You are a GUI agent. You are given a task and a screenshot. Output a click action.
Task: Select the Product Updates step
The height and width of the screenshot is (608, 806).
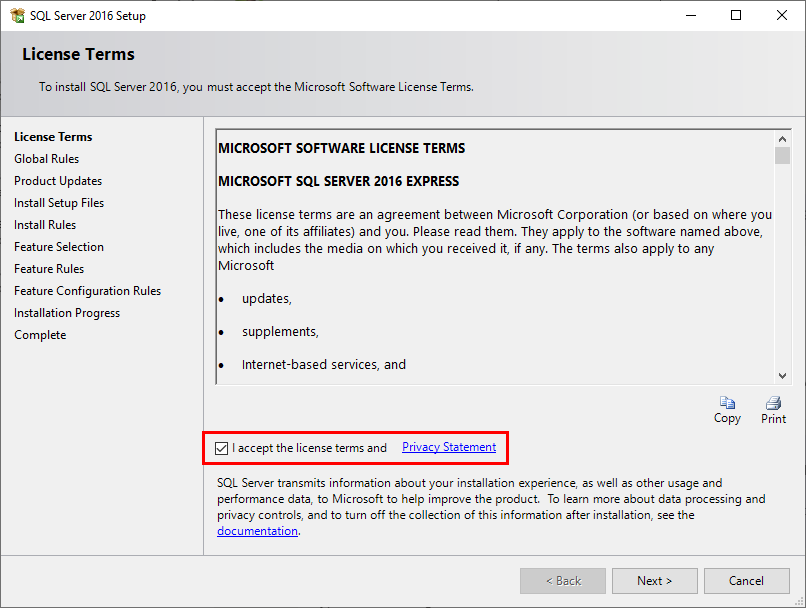point(57,180)
